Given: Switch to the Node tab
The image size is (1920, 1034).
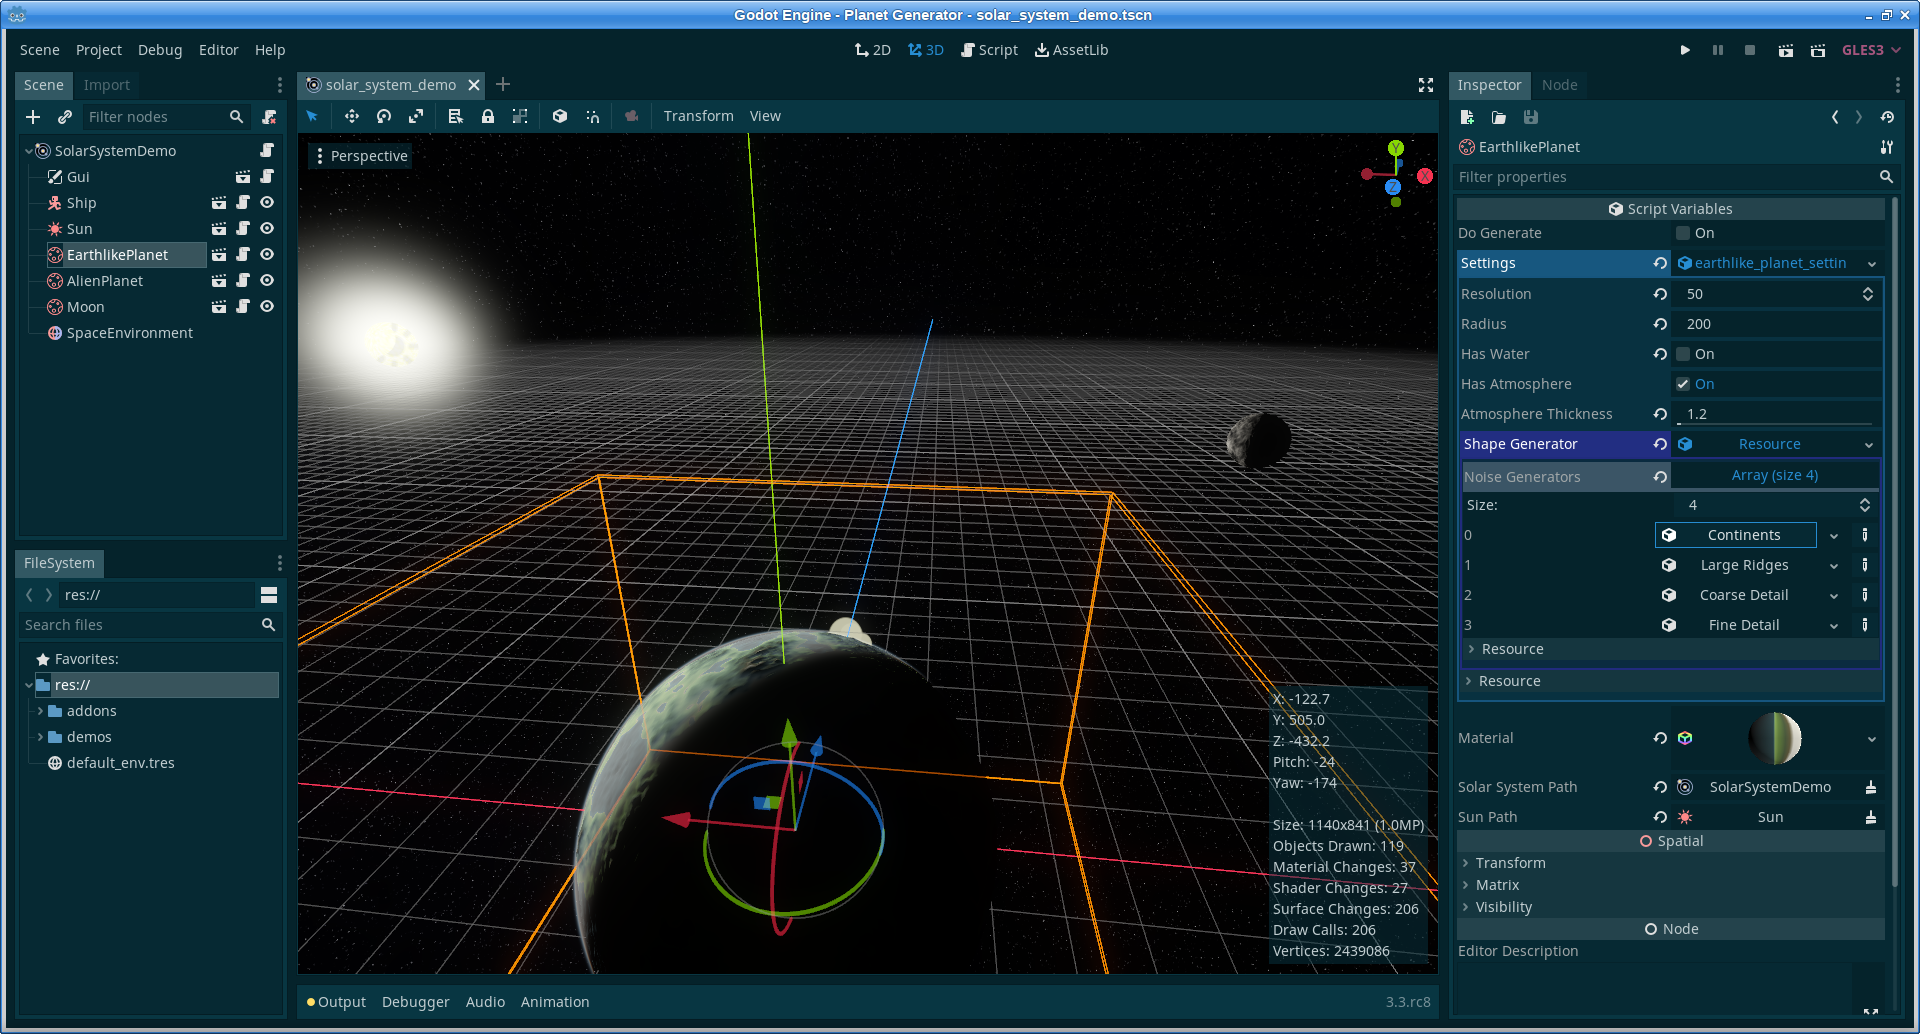Looking at the screenshot, I should tap(1559, 85).
